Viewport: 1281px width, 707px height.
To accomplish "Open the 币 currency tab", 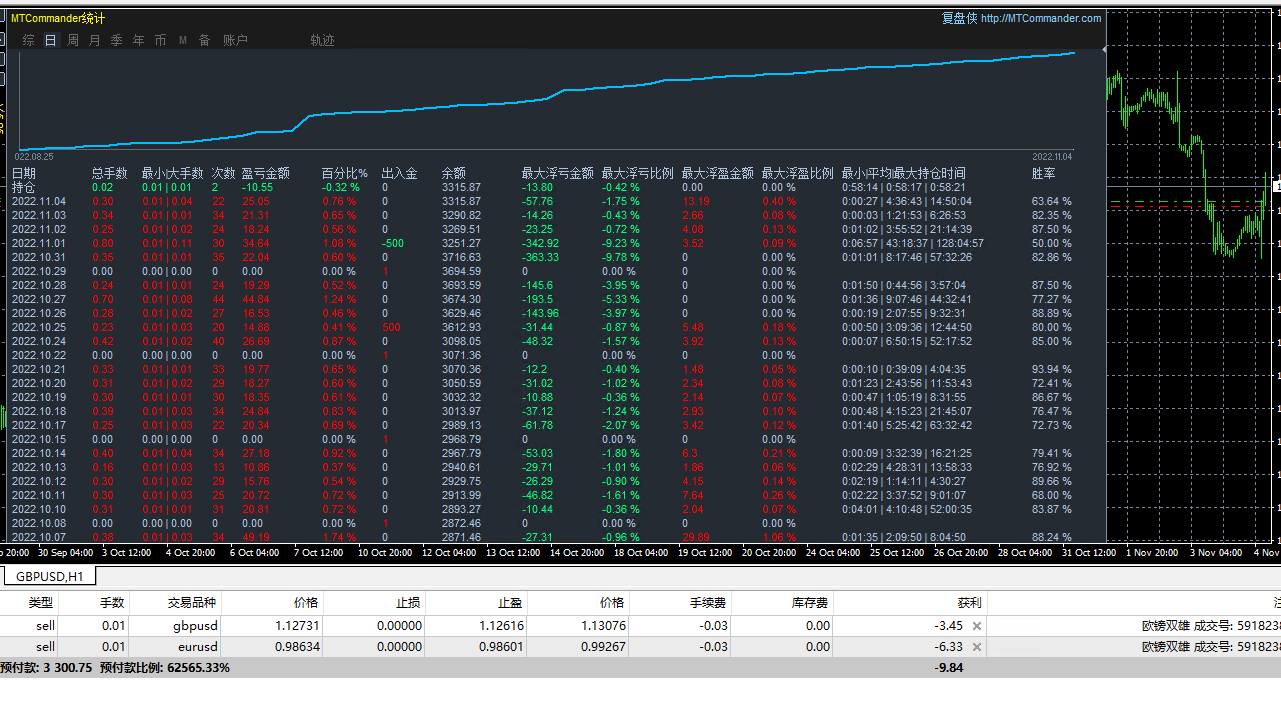I will tap(161, 40).
